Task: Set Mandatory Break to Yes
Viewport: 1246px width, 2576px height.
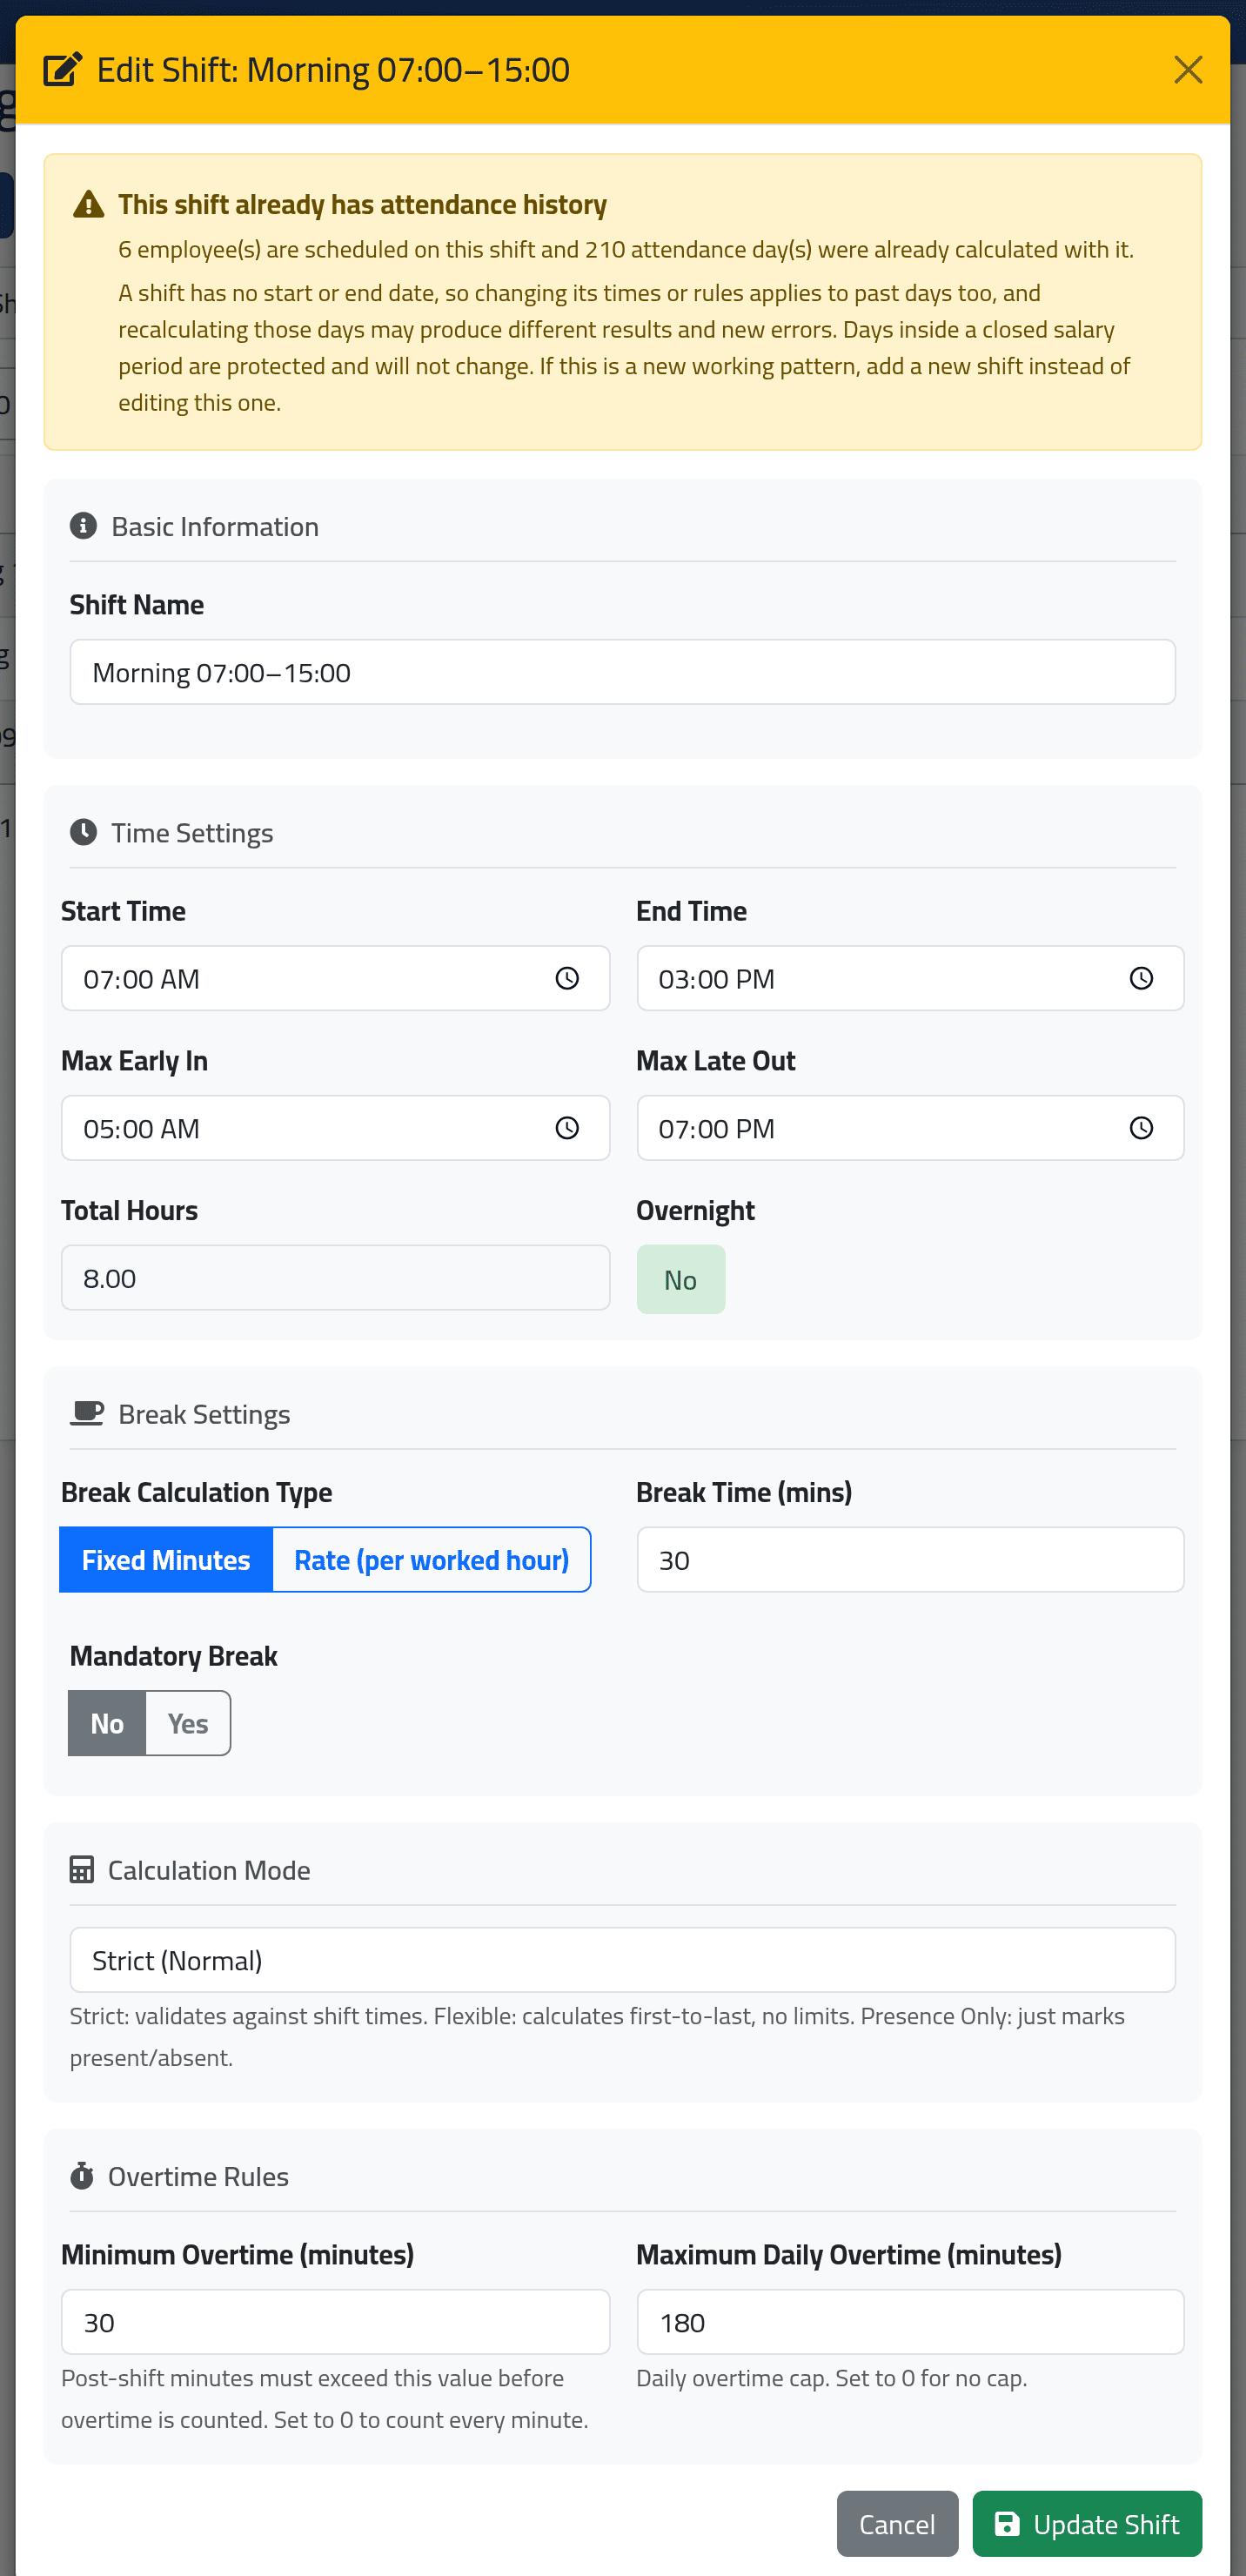Action: (188, 1723)
